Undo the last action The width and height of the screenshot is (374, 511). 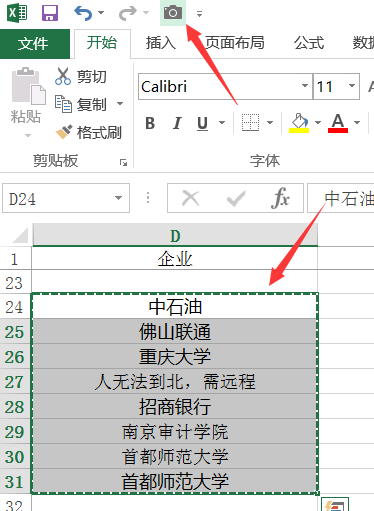pos(83,13)
